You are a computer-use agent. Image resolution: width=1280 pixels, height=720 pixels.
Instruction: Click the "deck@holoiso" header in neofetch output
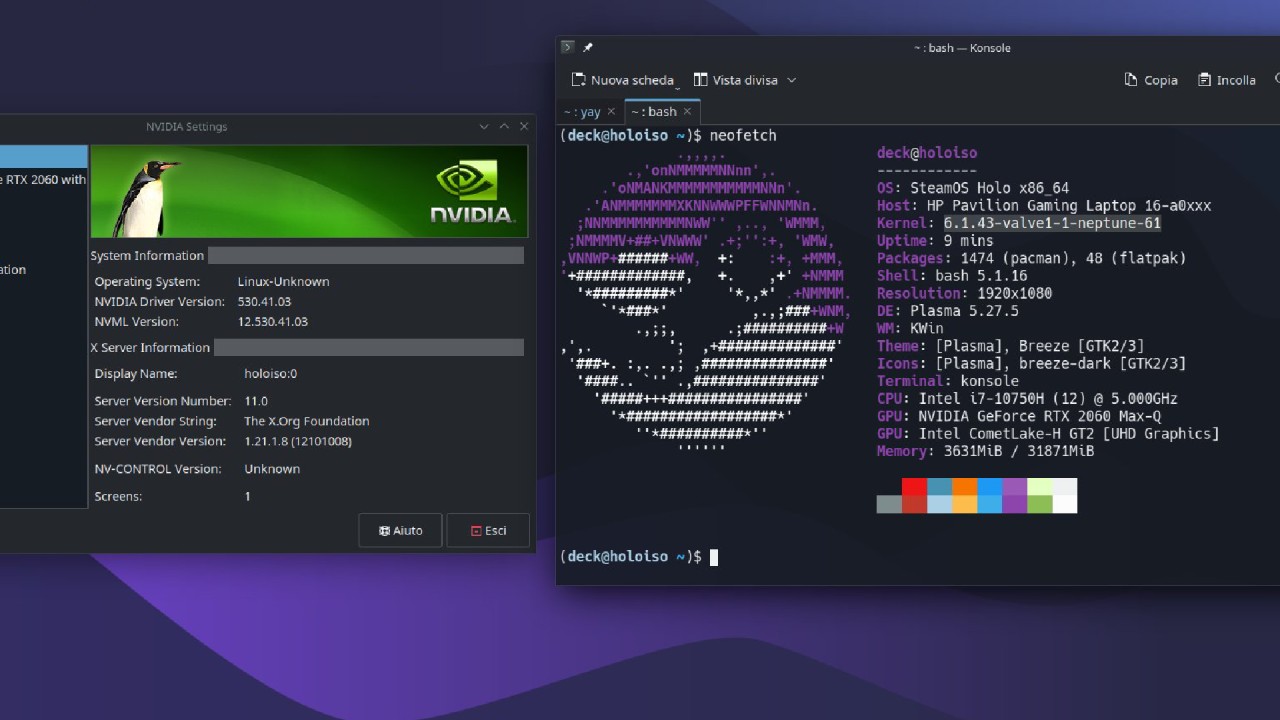point(927,153)
